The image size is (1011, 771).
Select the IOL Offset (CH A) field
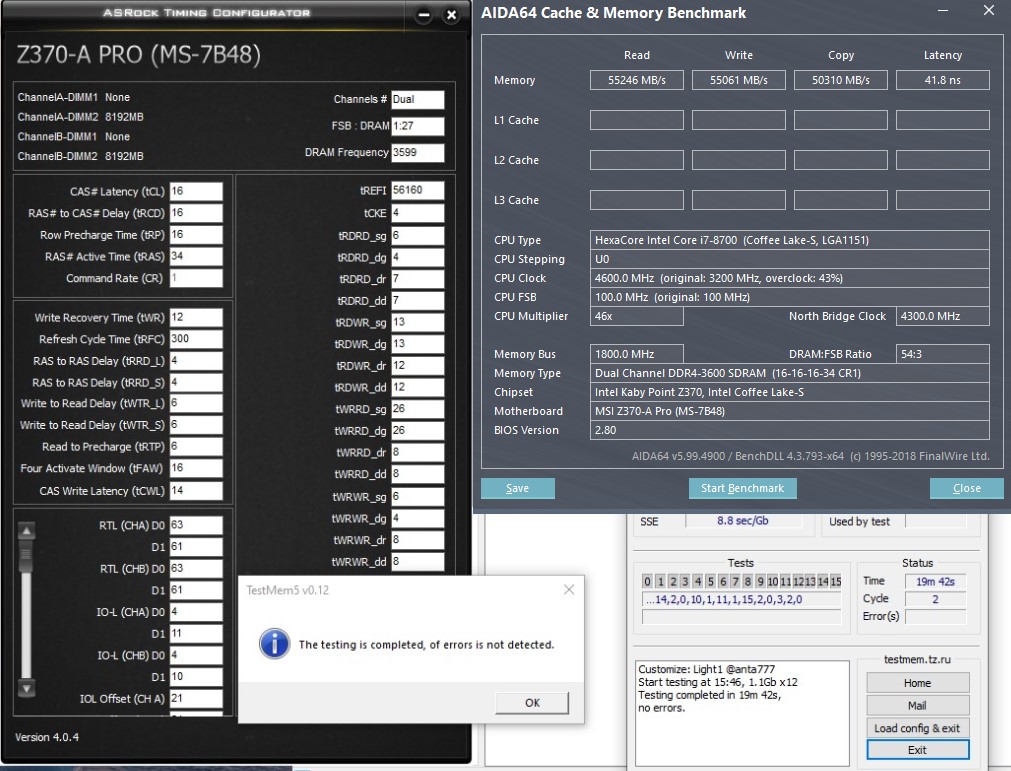[196, 698]
